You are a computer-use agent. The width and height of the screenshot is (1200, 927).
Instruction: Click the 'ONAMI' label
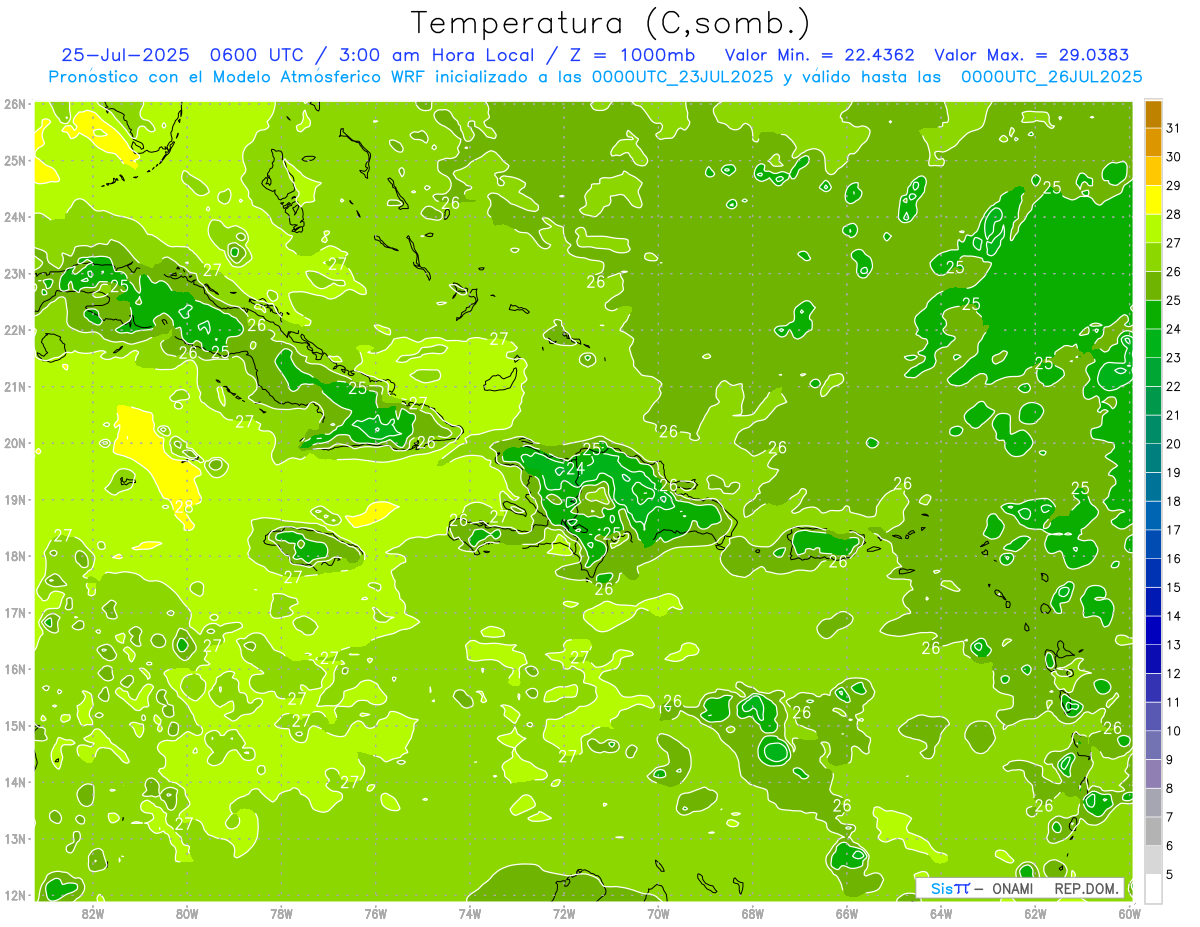pos(1012,888)
